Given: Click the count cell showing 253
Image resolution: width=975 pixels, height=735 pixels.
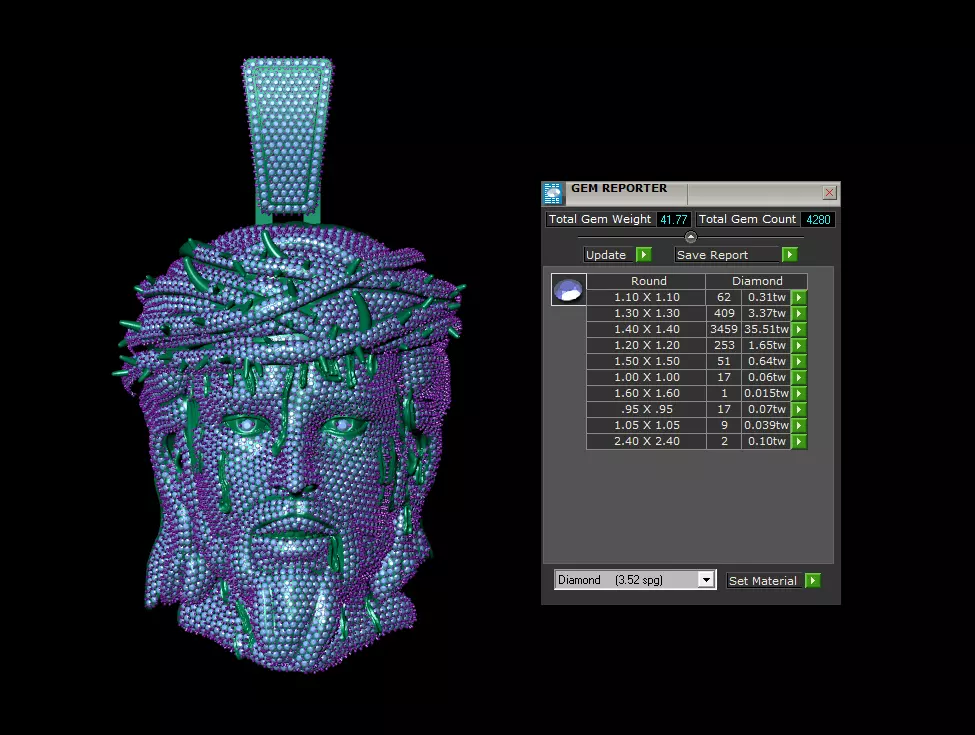Looking at the screenshot, I should pos(724,345).
